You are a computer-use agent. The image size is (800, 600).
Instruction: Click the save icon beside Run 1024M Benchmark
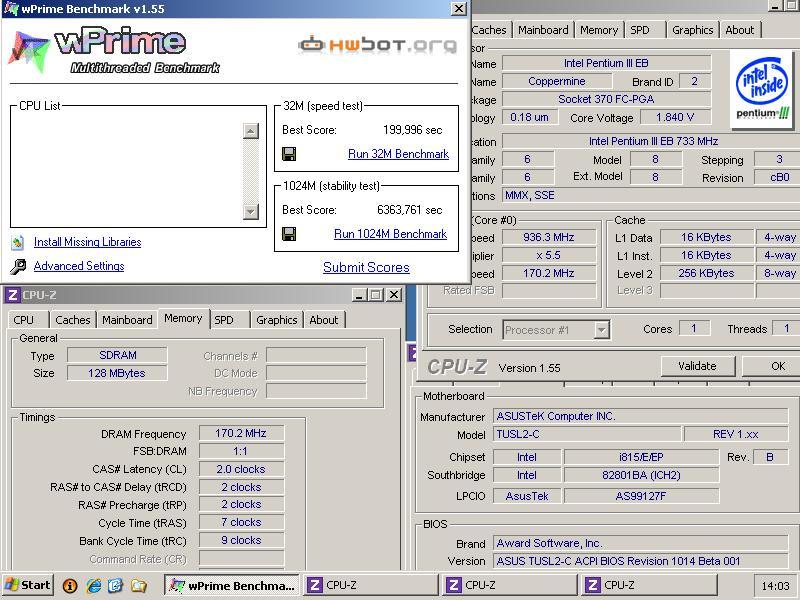coord(289,234)
